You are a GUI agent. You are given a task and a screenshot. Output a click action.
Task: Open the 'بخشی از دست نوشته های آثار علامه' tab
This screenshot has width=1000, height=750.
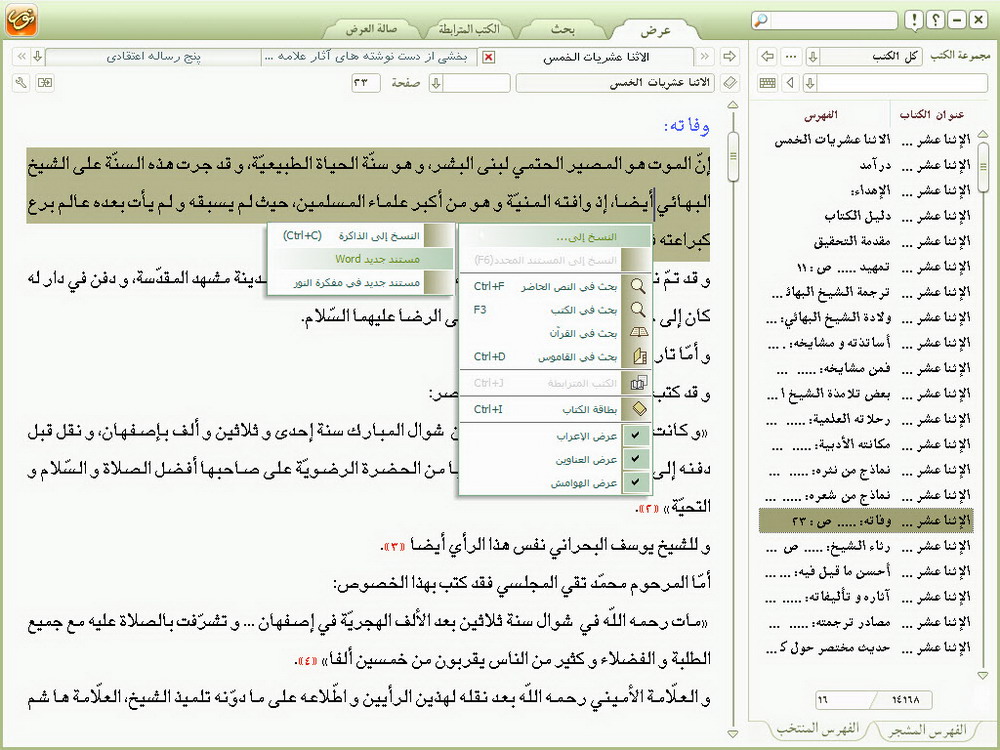tap(367, 57)
